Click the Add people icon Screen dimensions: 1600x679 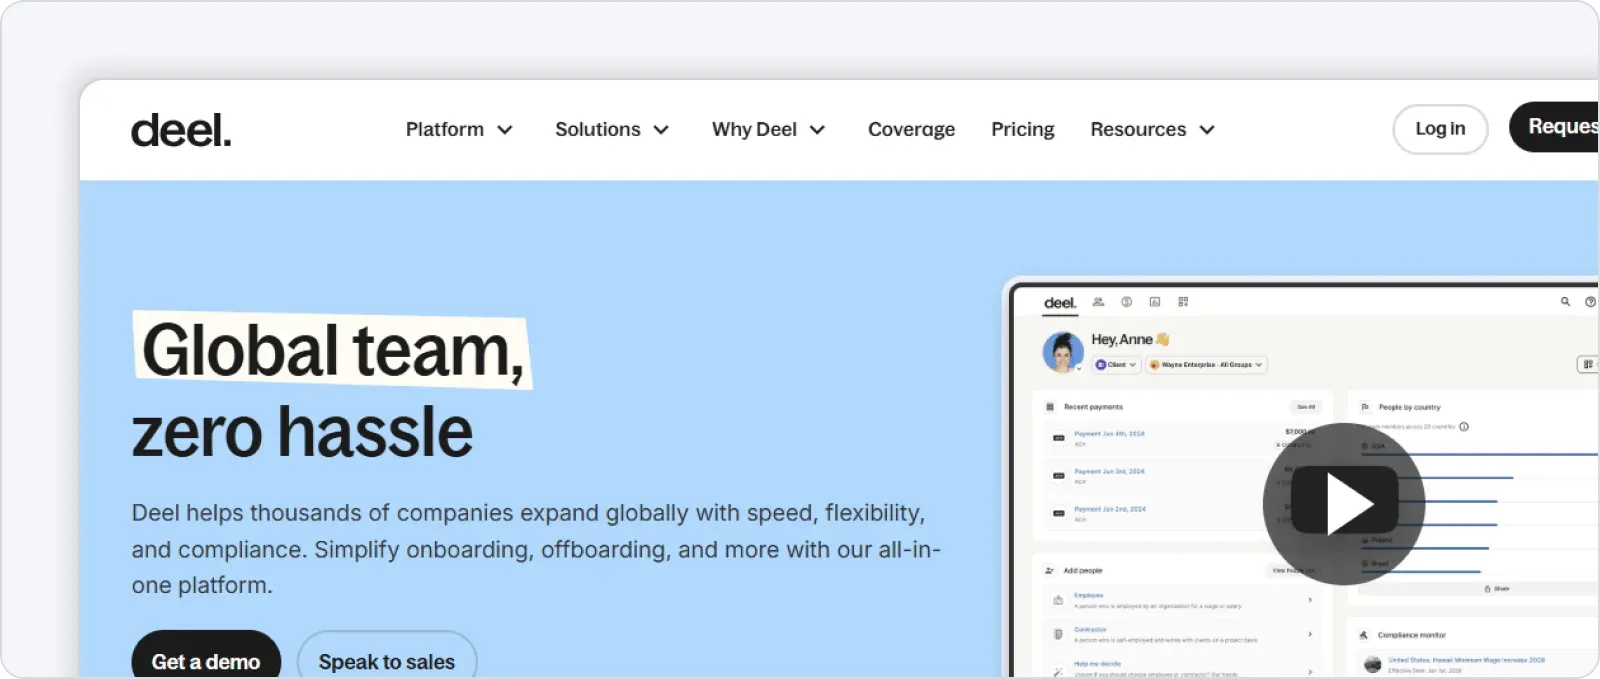click(1050, 570)
